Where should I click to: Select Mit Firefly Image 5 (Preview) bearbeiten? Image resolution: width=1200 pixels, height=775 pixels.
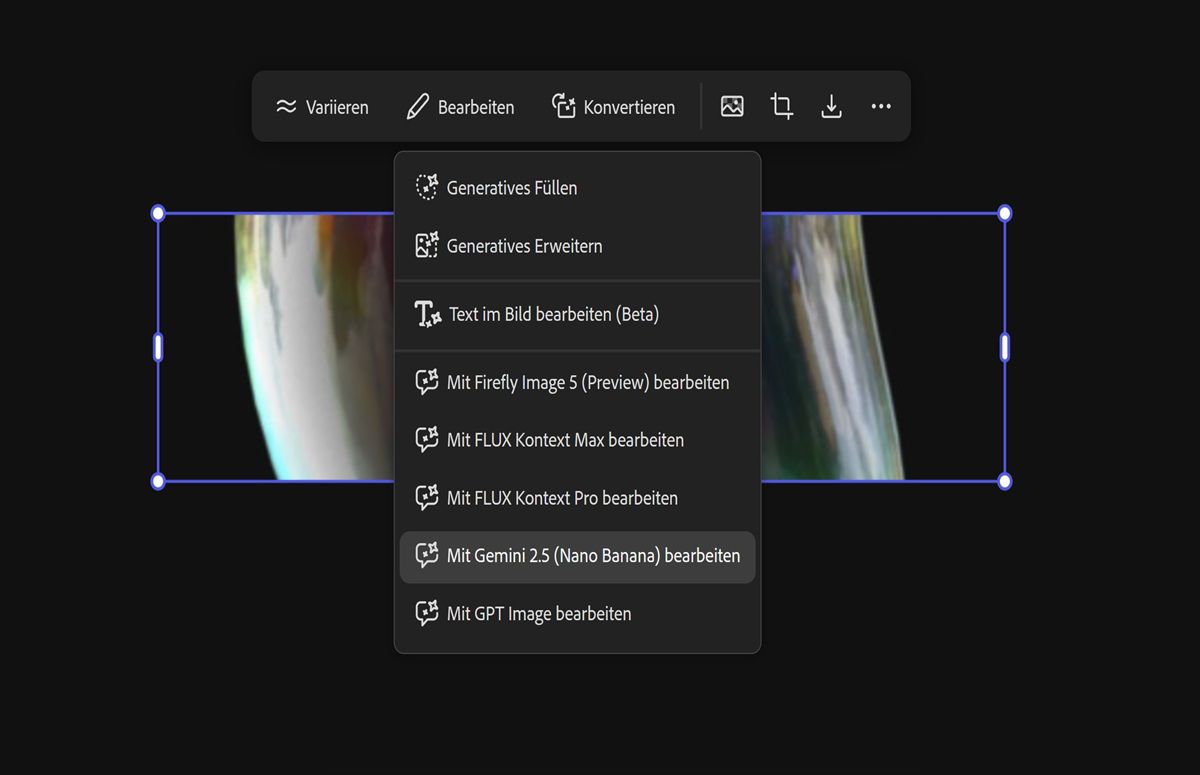tap(577, 383)
